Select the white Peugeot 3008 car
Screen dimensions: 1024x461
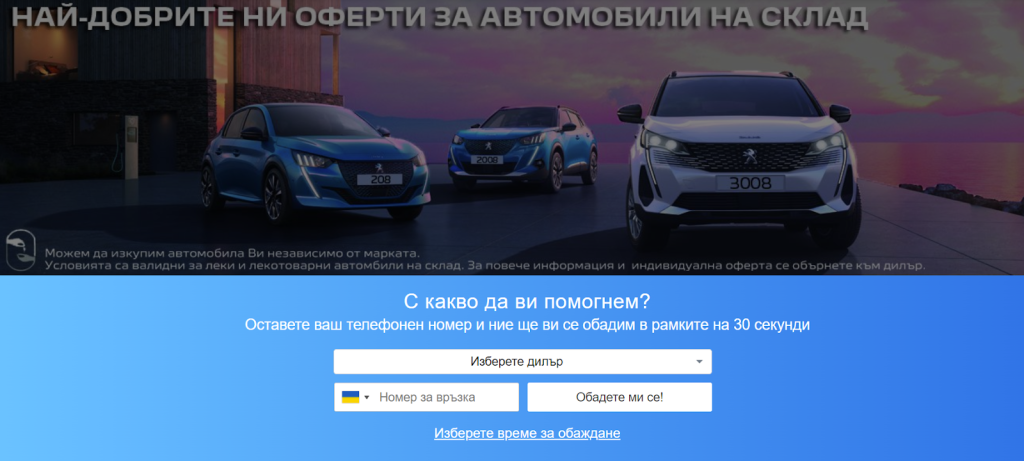coord(739,159)
